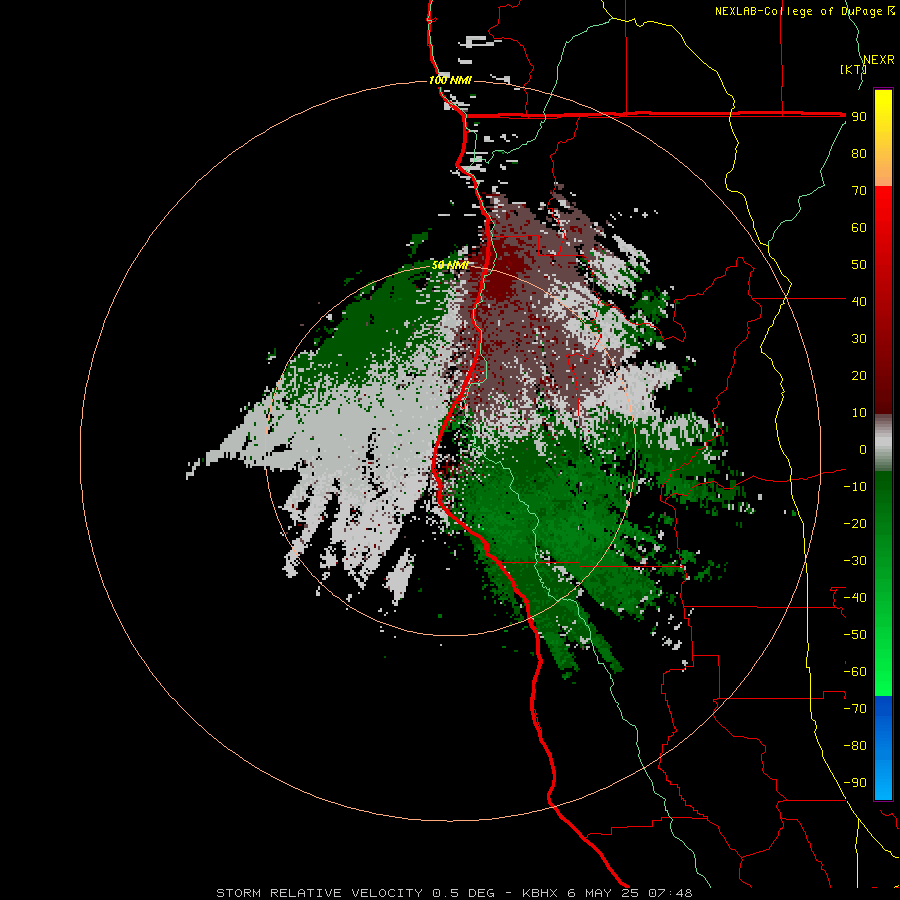Click the -50 scale value
The image size is (900, 900).
[x=855, y=635]
